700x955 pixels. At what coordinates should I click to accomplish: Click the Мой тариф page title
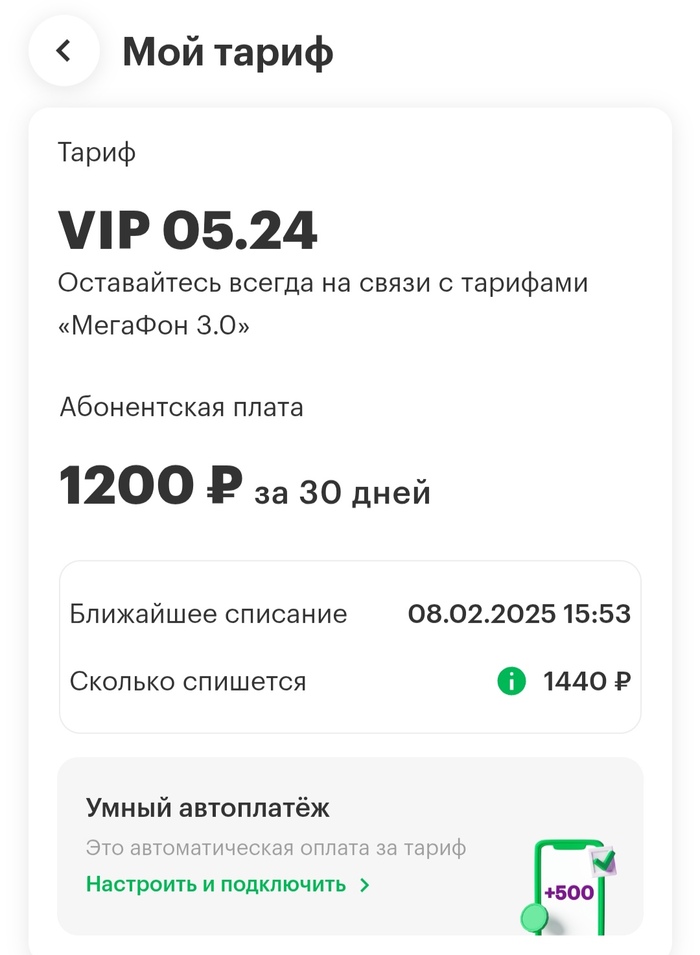coord(228,52)
